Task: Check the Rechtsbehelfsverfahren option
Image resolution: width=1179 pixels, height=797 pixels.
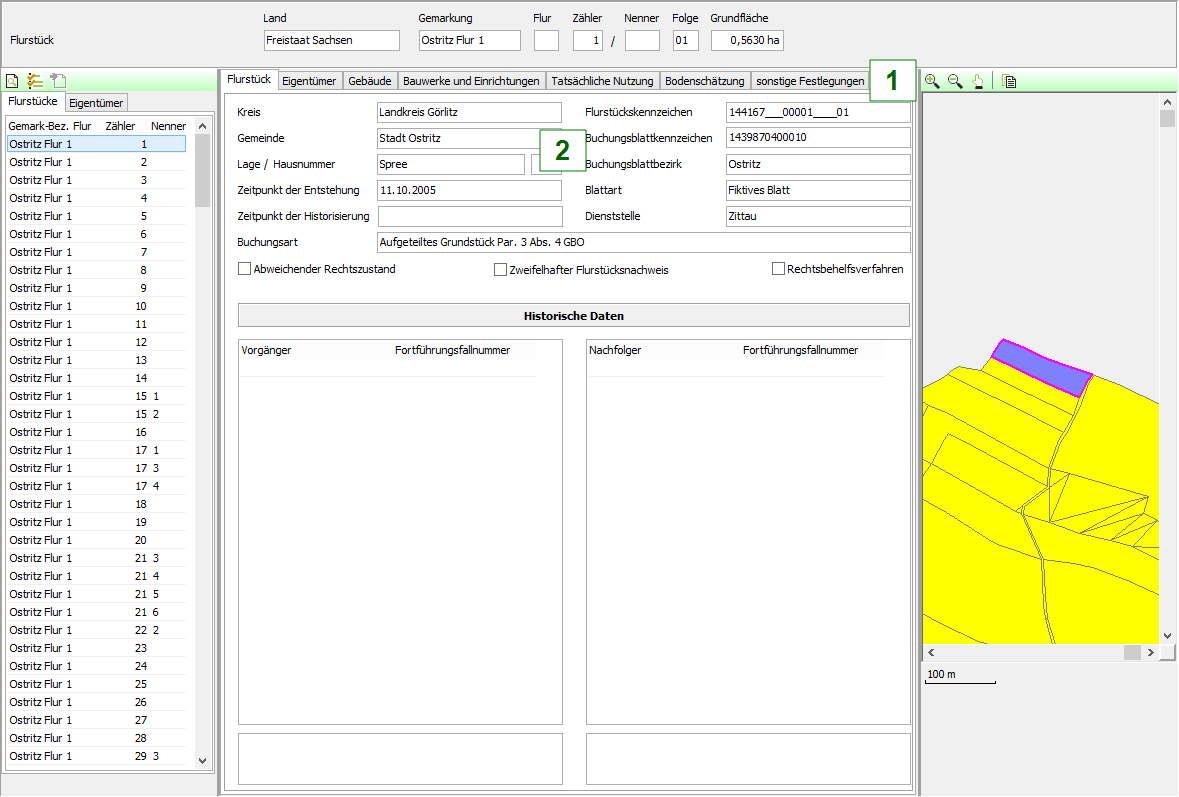Action: pos(777,267)
